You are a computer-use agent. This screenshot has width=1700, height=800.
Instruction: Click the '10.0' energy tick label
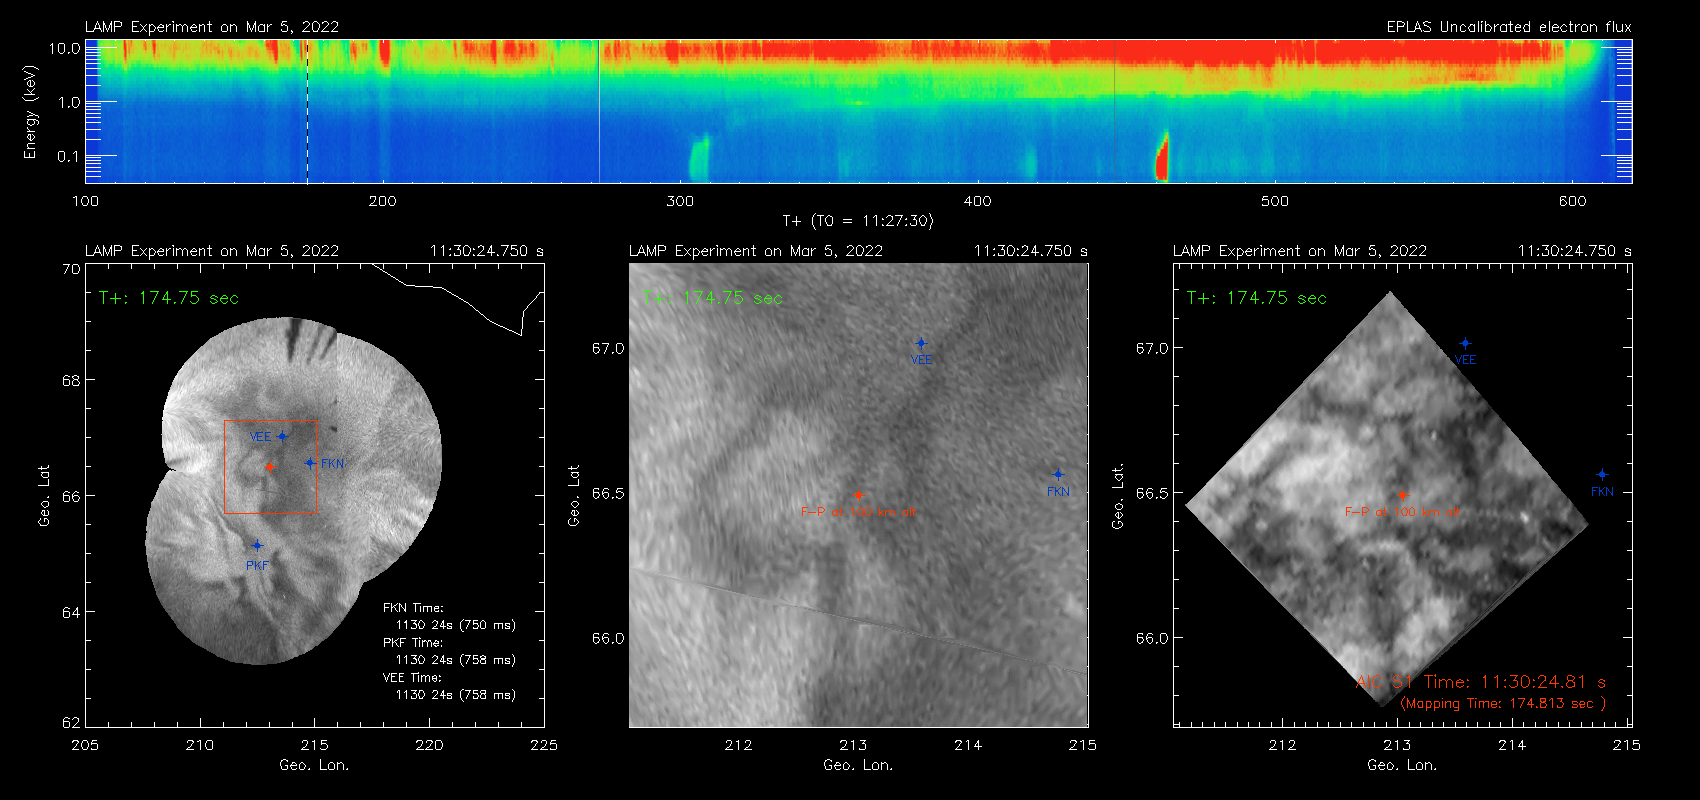pos(65,48)
